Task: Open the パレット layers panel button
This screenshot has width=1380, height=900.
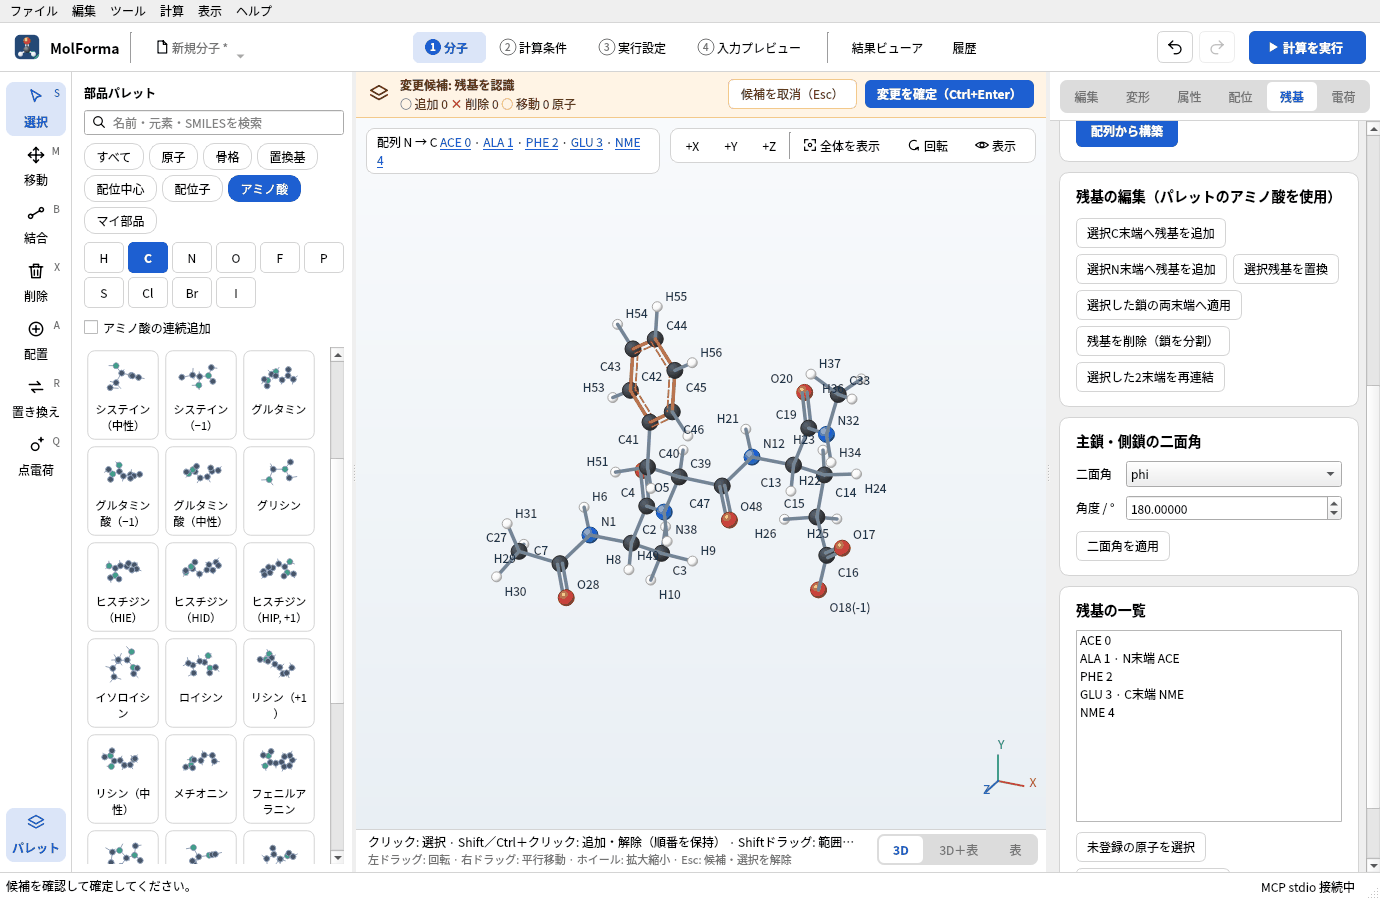Action: coord(36,834)
